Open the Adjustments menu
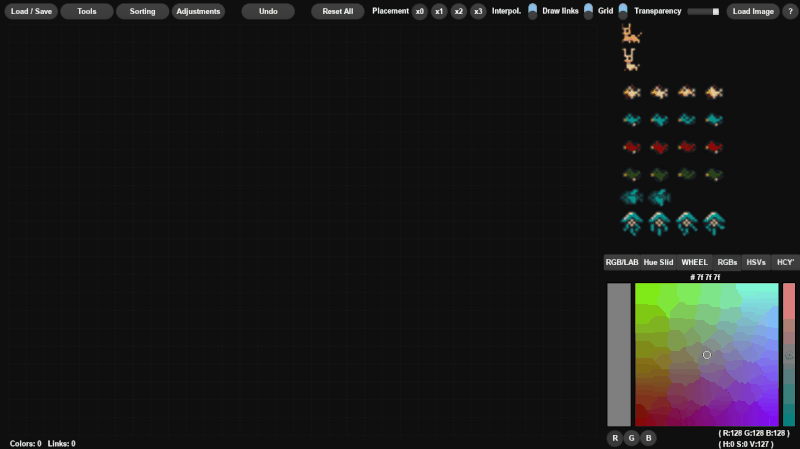Viewport: 800px width, 449px height. [x=198, y=11]
